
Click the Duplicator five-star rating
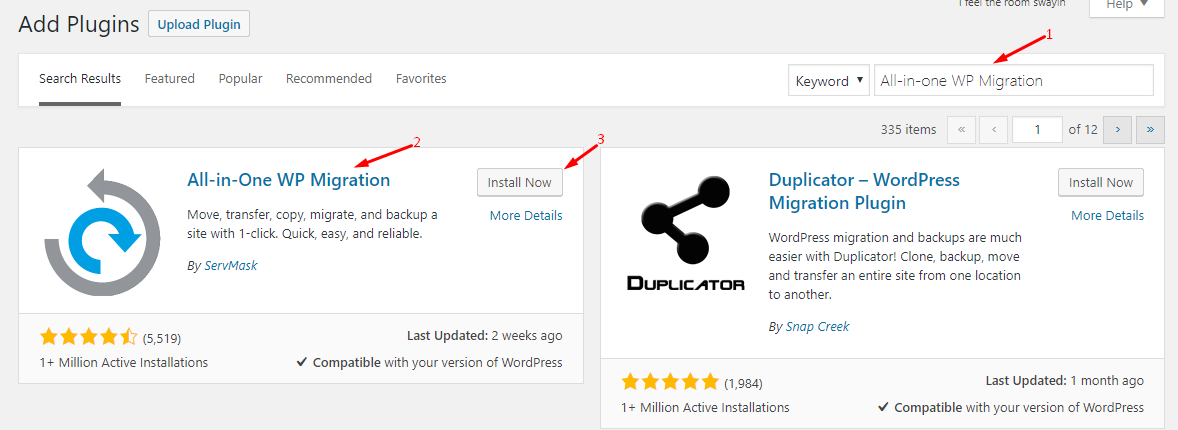[670, 383]
